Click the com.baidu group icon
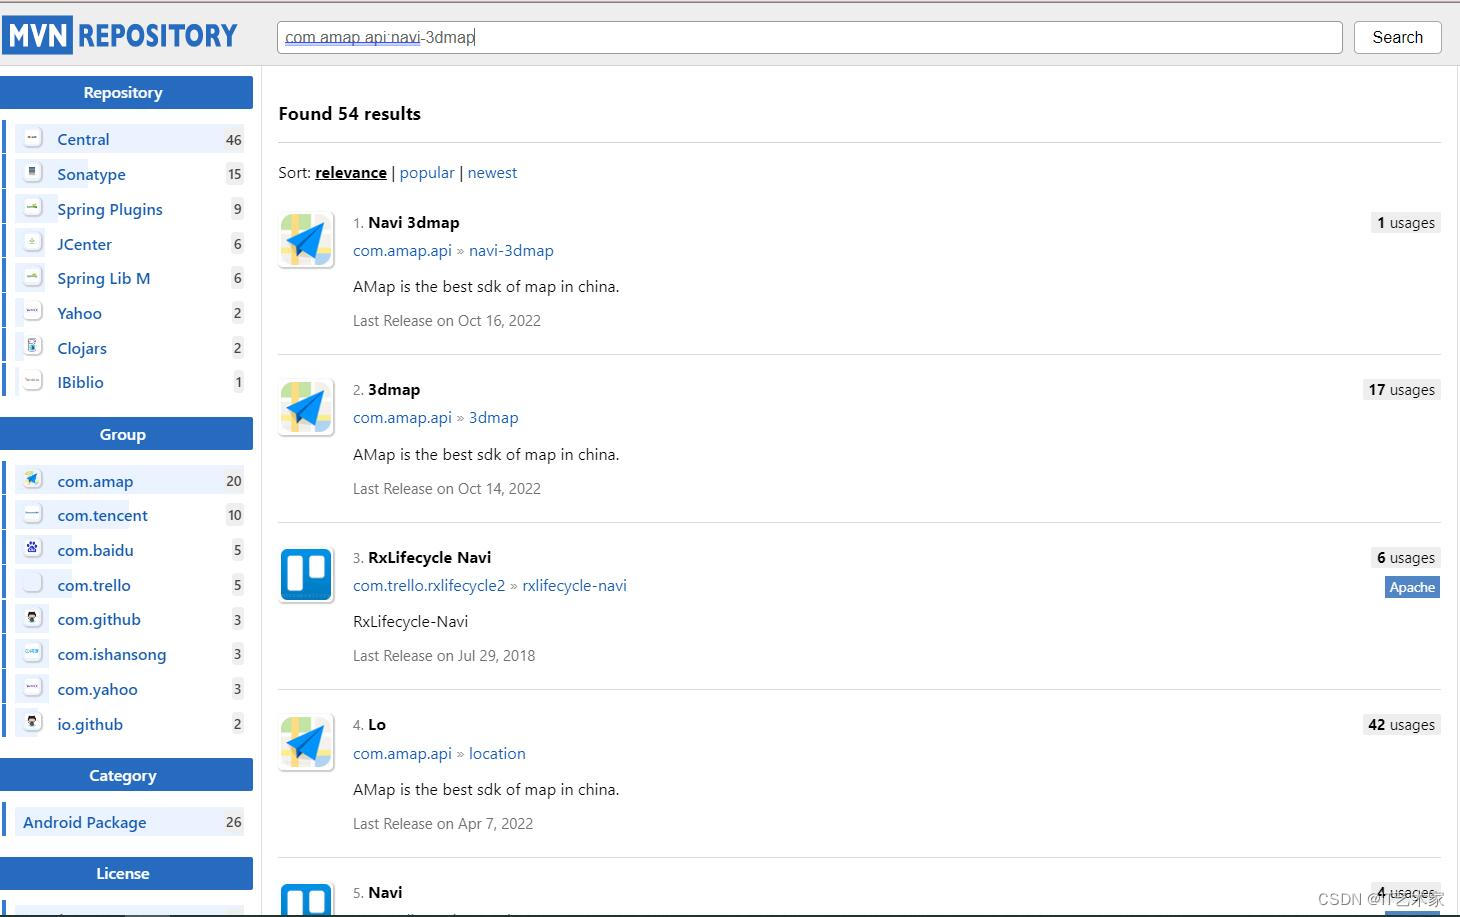This screenshot has height=917, width=1460. [32, 549]
